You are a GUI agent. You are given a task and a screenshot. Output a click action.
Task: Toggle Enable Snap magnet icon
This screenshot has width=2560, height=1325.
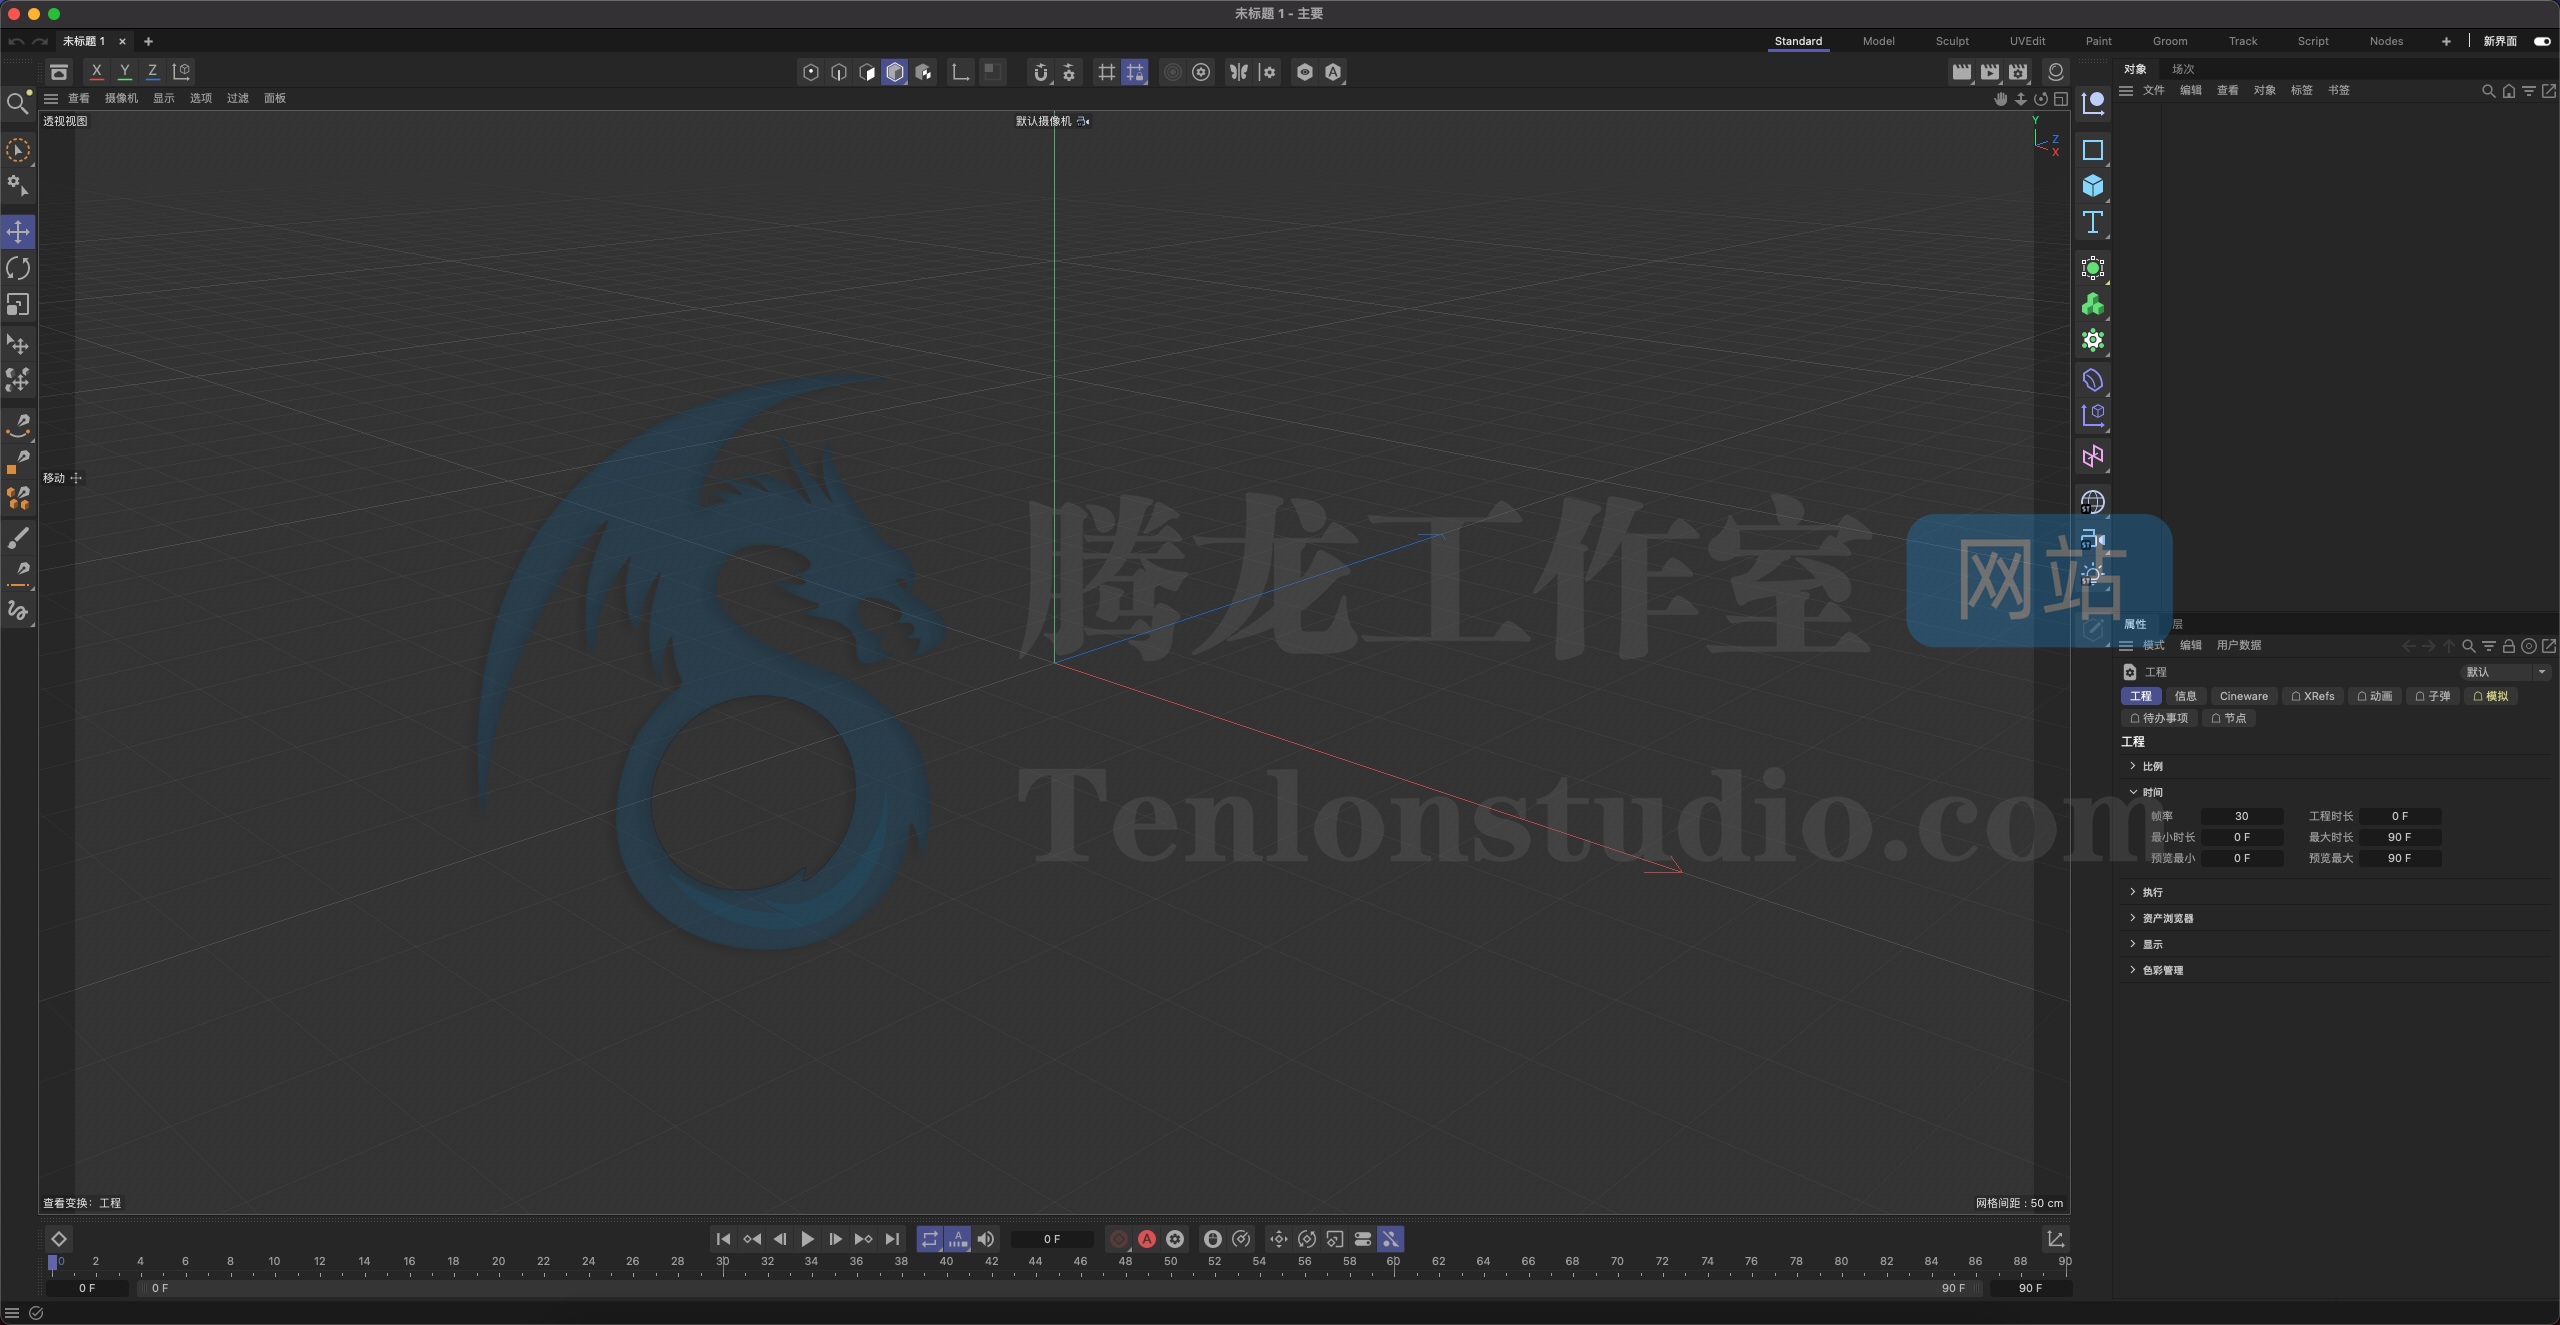tap(1041, 72)
